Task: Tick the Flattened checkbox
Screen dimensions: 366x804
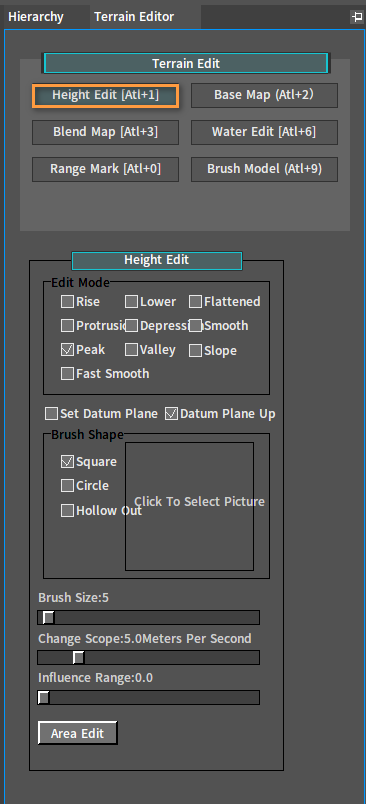Action: [x=195, y=302]
